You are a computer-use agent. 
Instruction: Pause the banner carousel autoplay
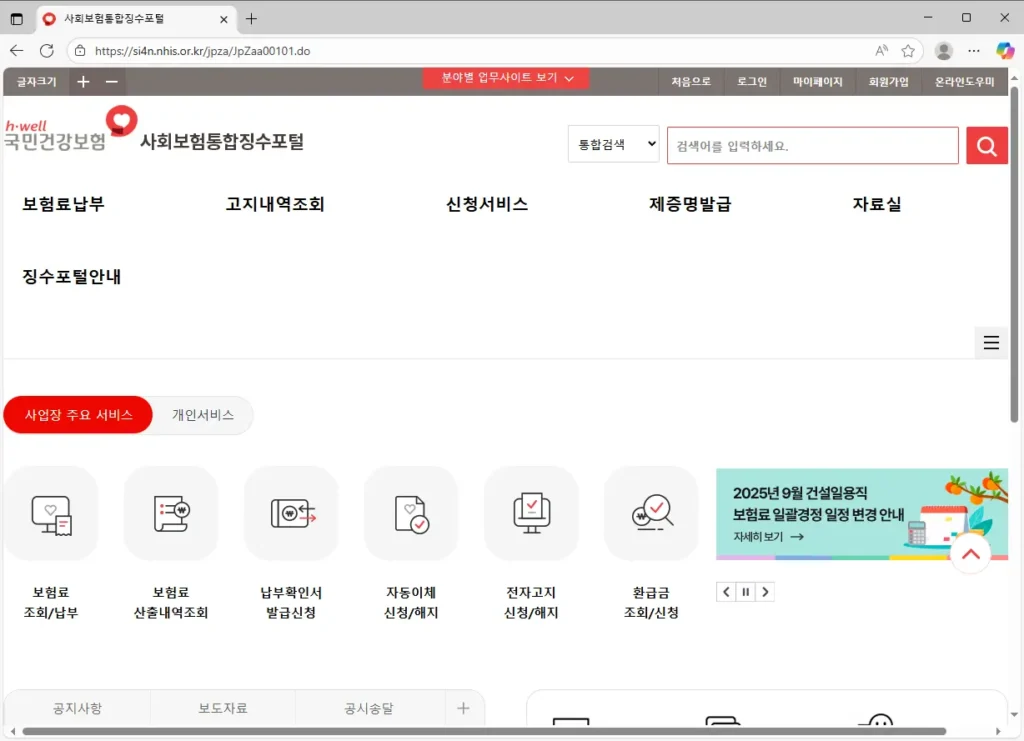[x=745, y=591]
